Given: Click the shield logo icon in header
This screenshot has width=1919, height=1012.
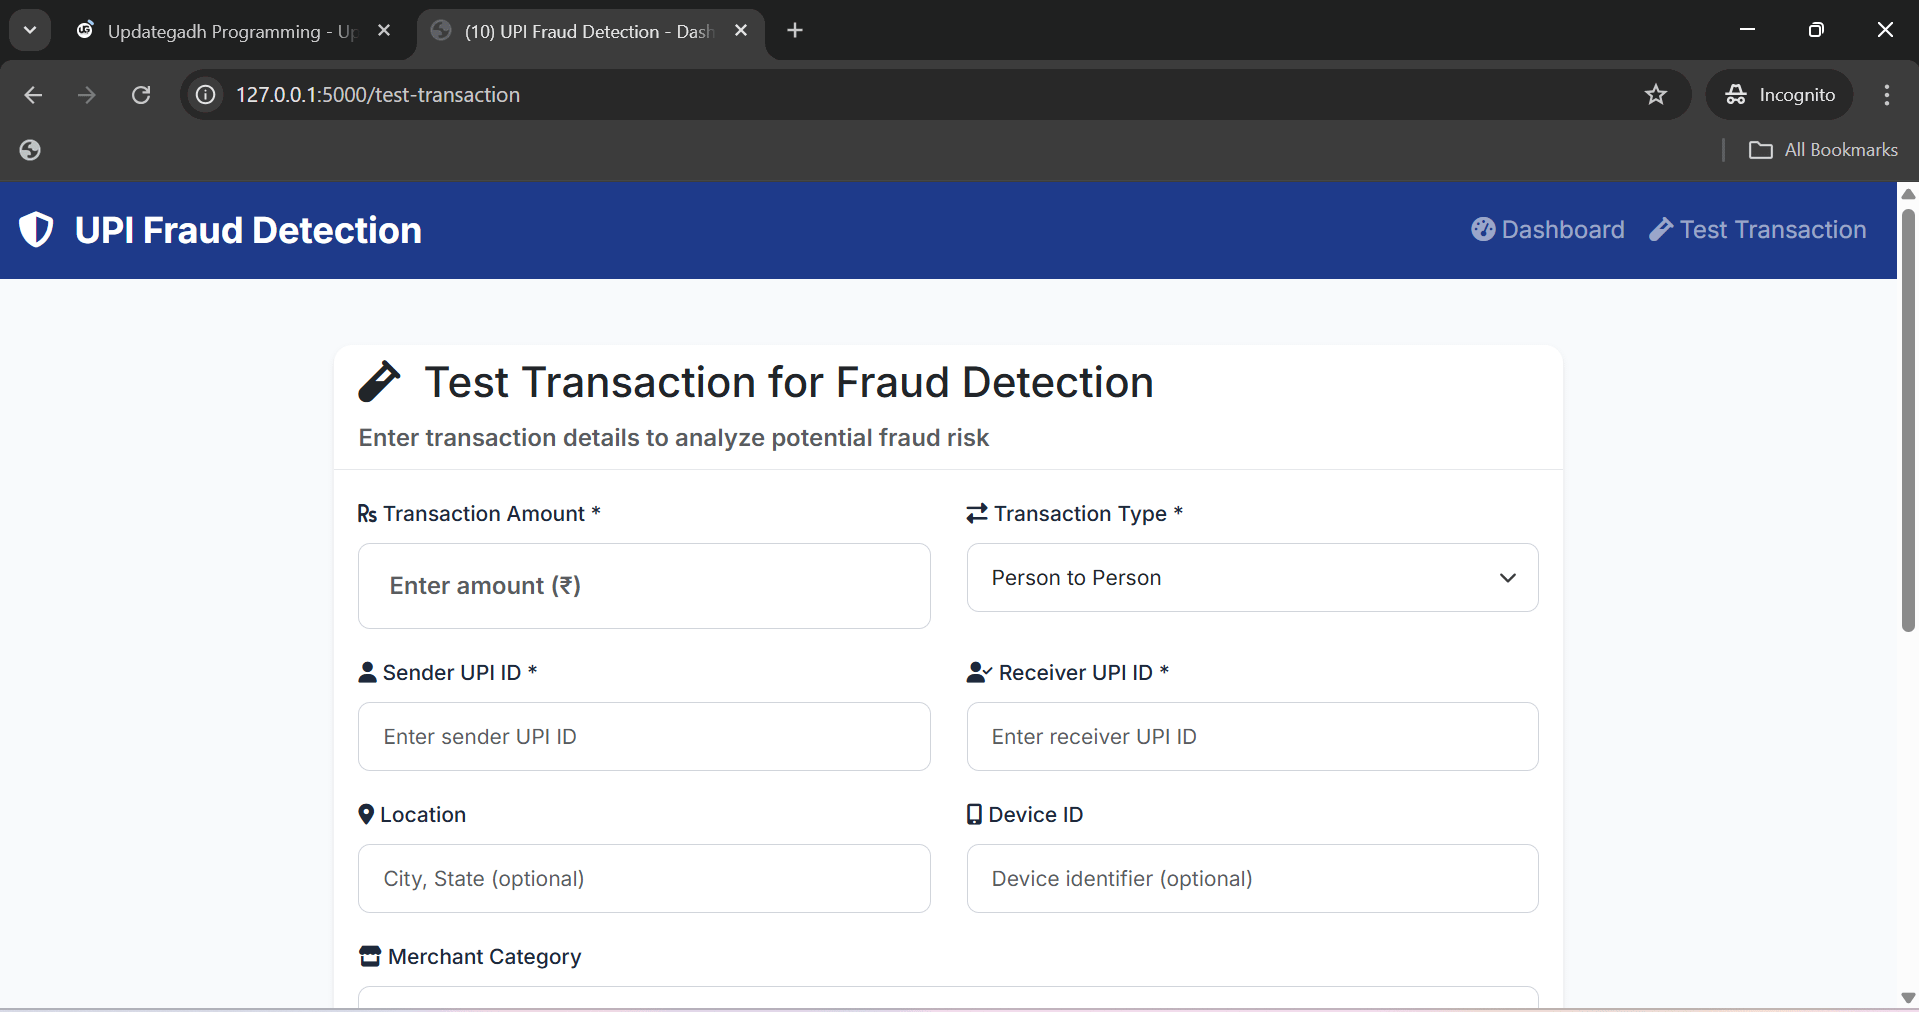Looking at the screenshot, I should pos(36,230).
